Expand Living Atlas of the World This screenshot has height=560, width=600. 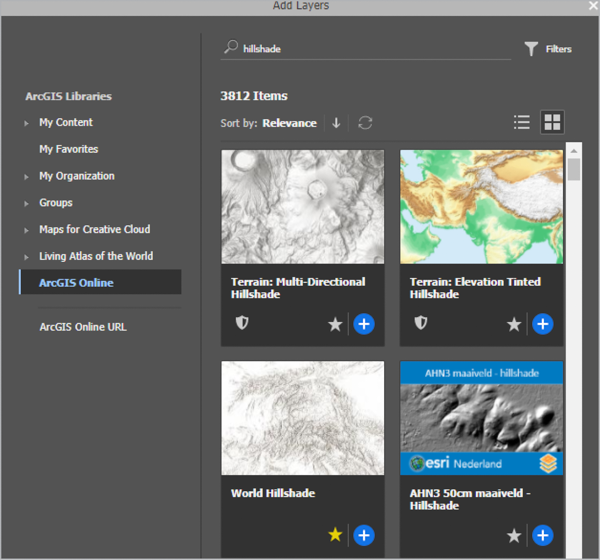pyautogui.click(x=27, y=257)
